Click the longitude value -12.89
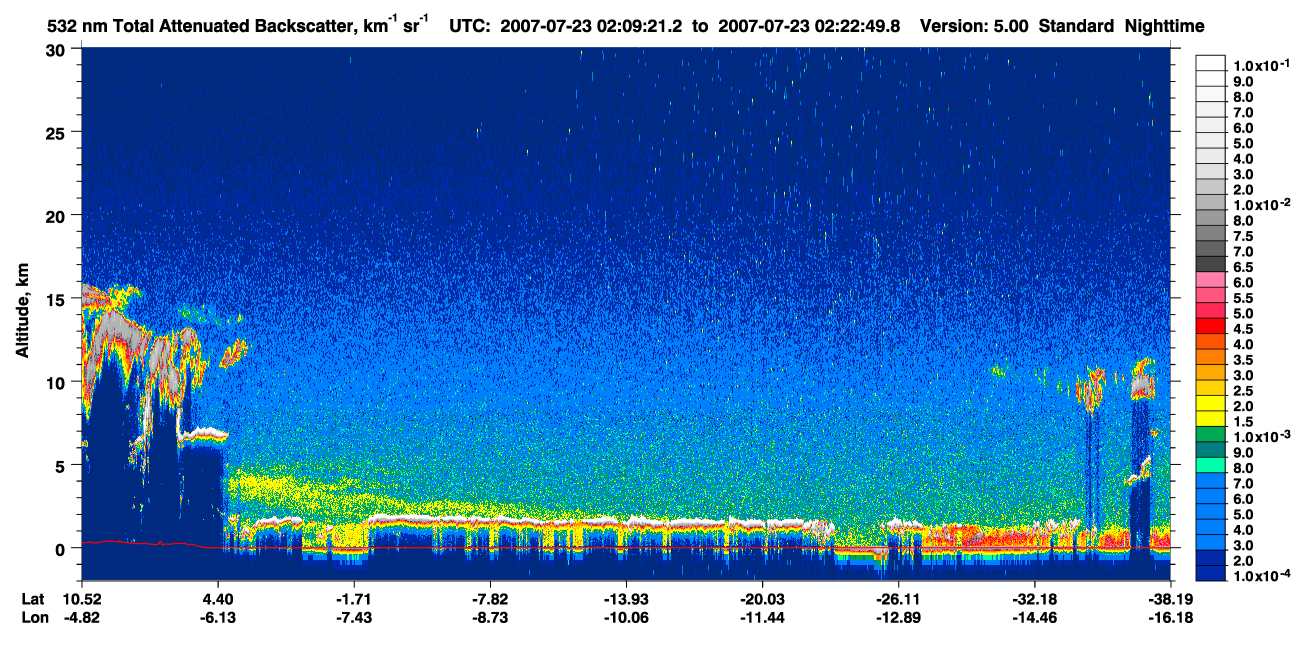1300x667 pixels. (898, 617)
